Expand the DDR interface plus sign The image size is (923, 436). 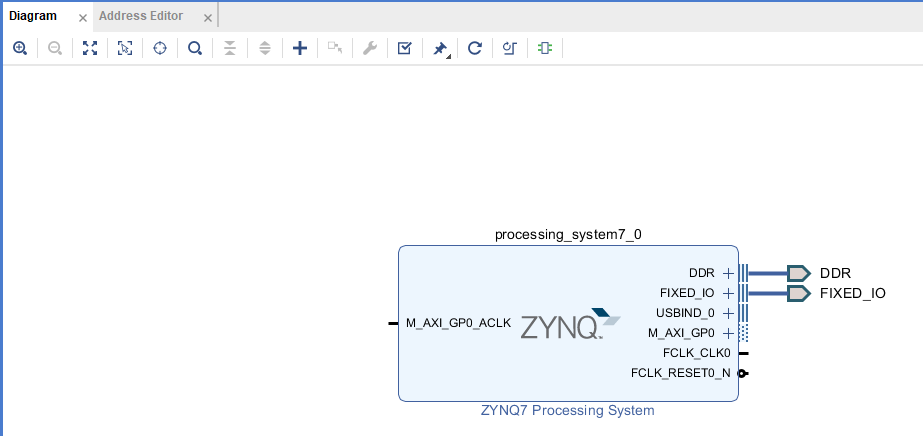(728, 274)
